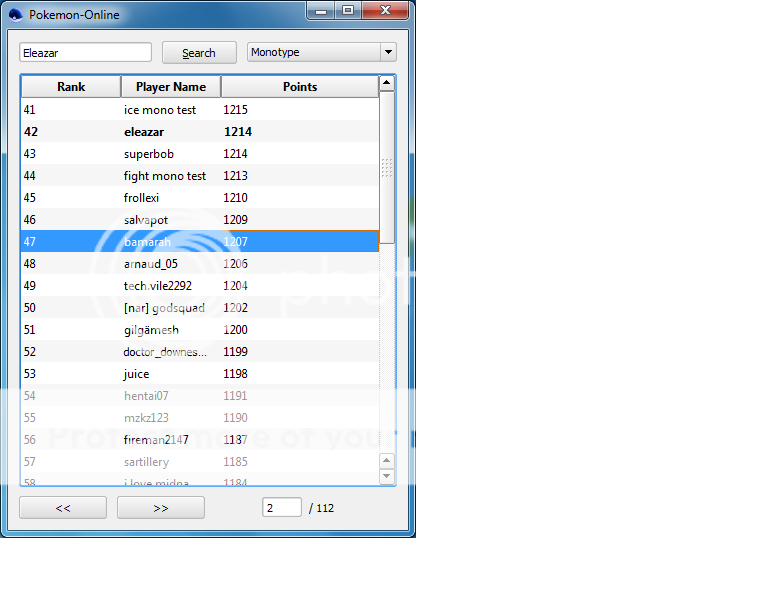Click the player name search field

(86, 53)
